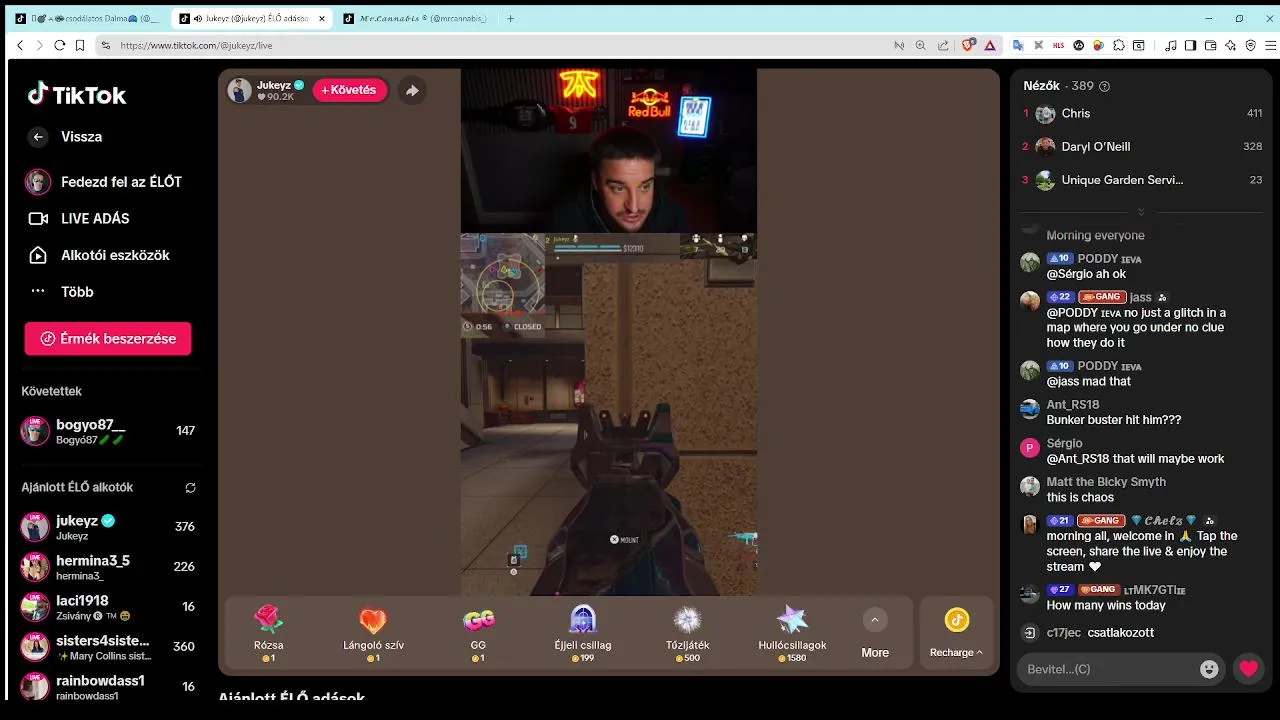Open a new browser tab

pos(510,18)
